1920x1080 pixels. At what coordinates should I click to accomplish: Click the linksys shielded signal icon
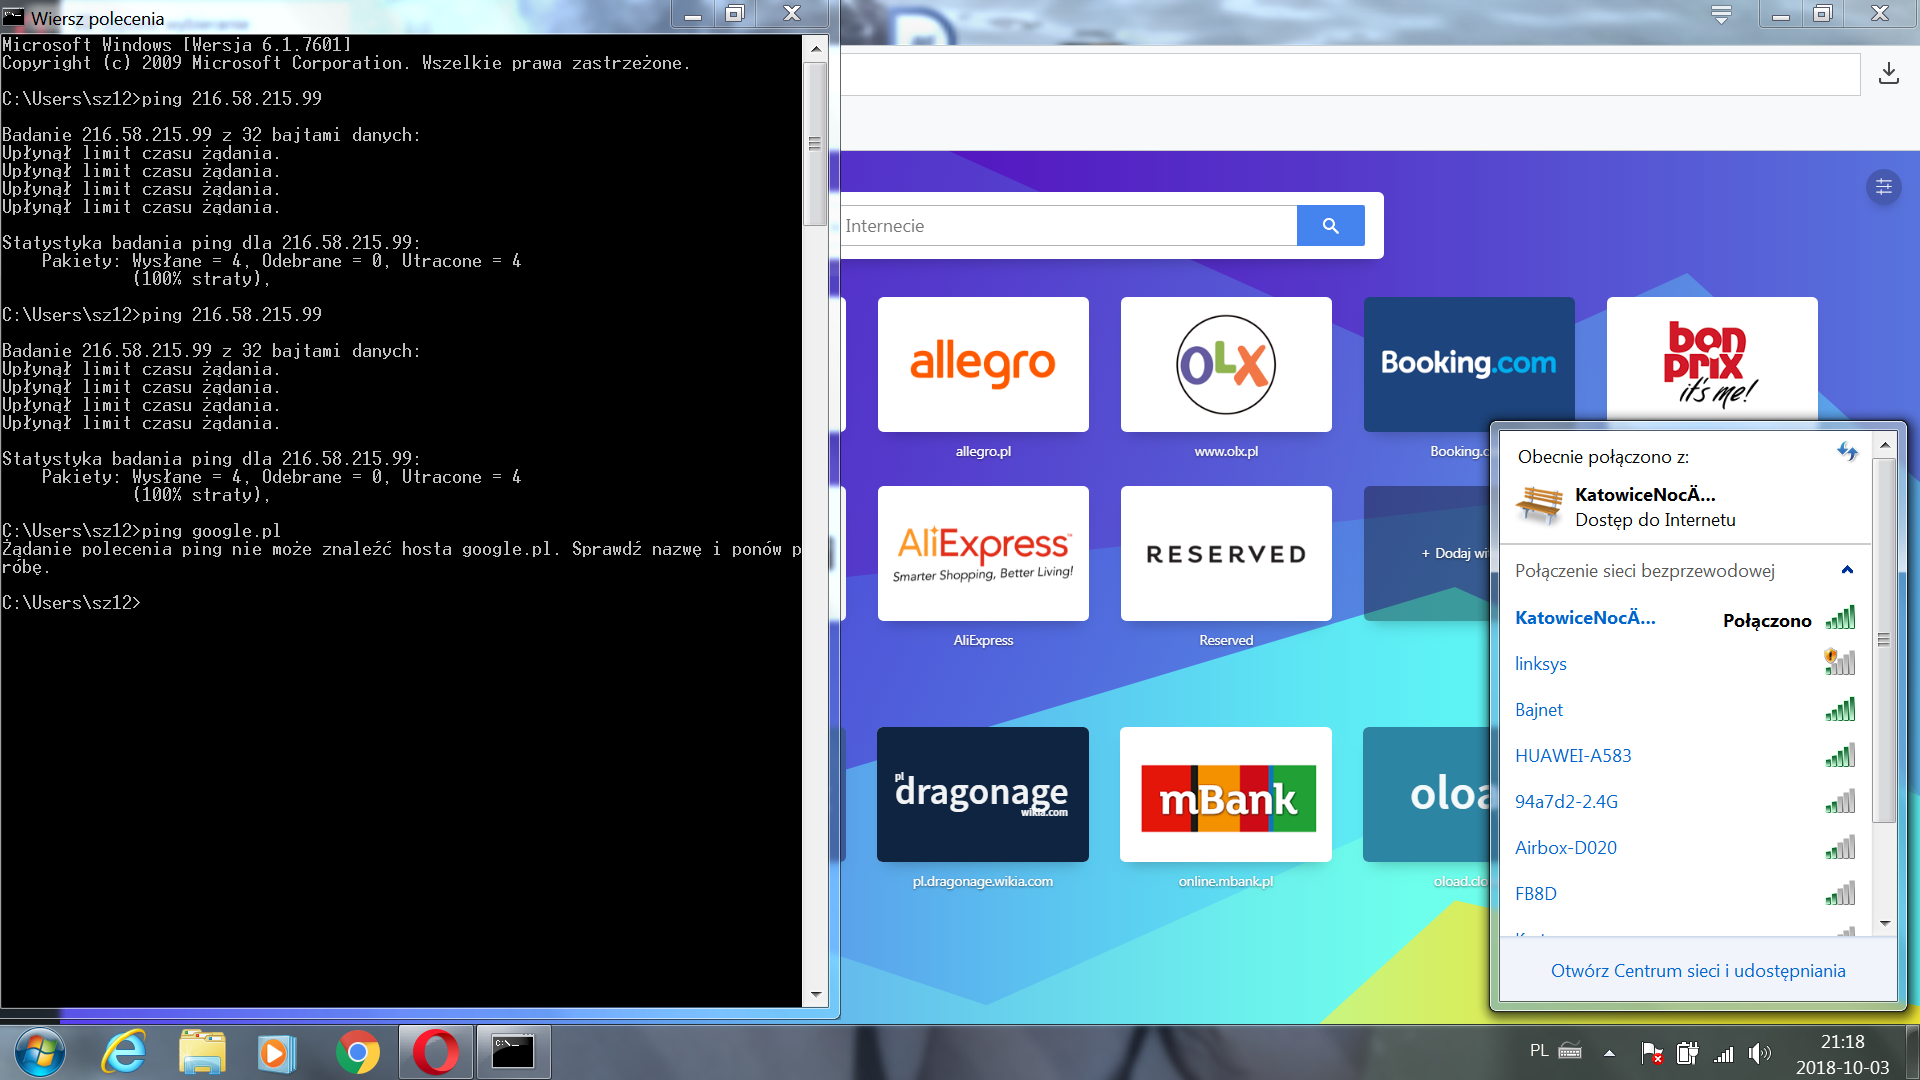coord(1840,662)
